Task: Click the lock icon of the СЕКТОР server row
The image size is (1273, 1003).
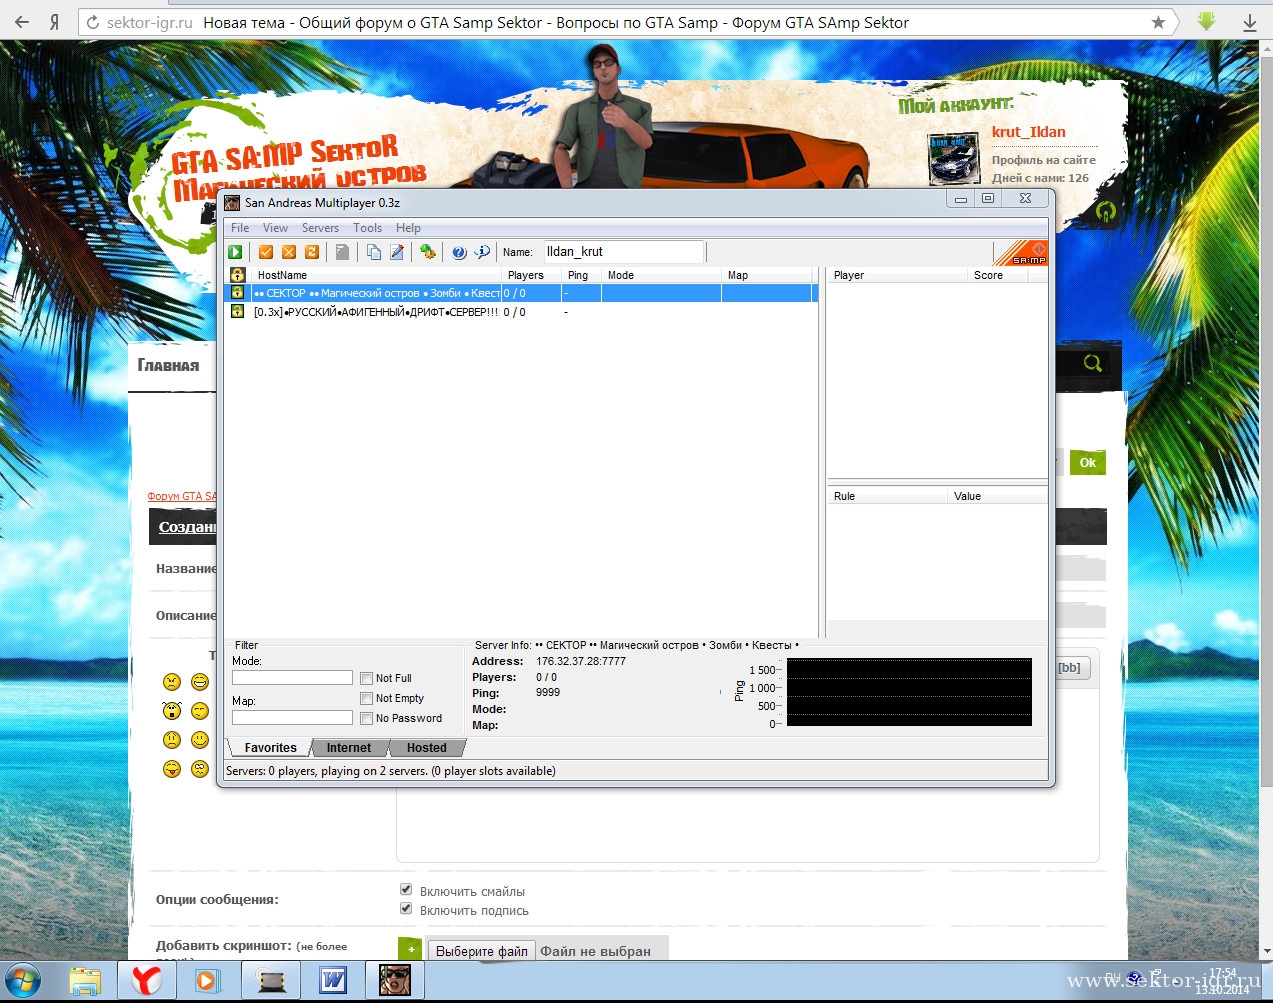Action: coord(237,293)
